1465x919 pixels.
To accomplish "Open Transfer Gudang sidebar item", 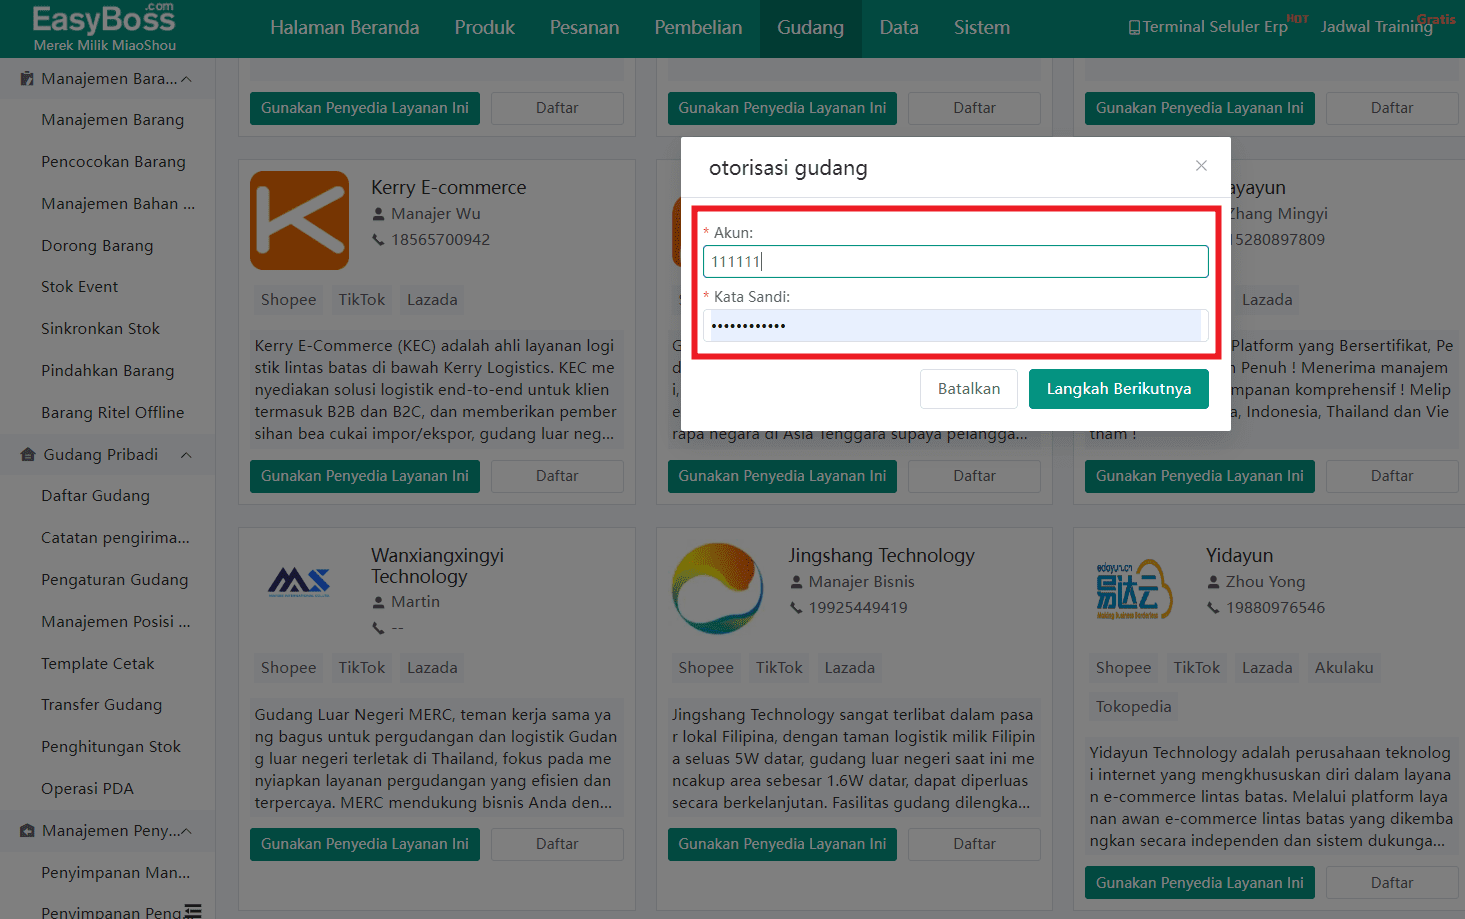I will (x=101, y=705).
